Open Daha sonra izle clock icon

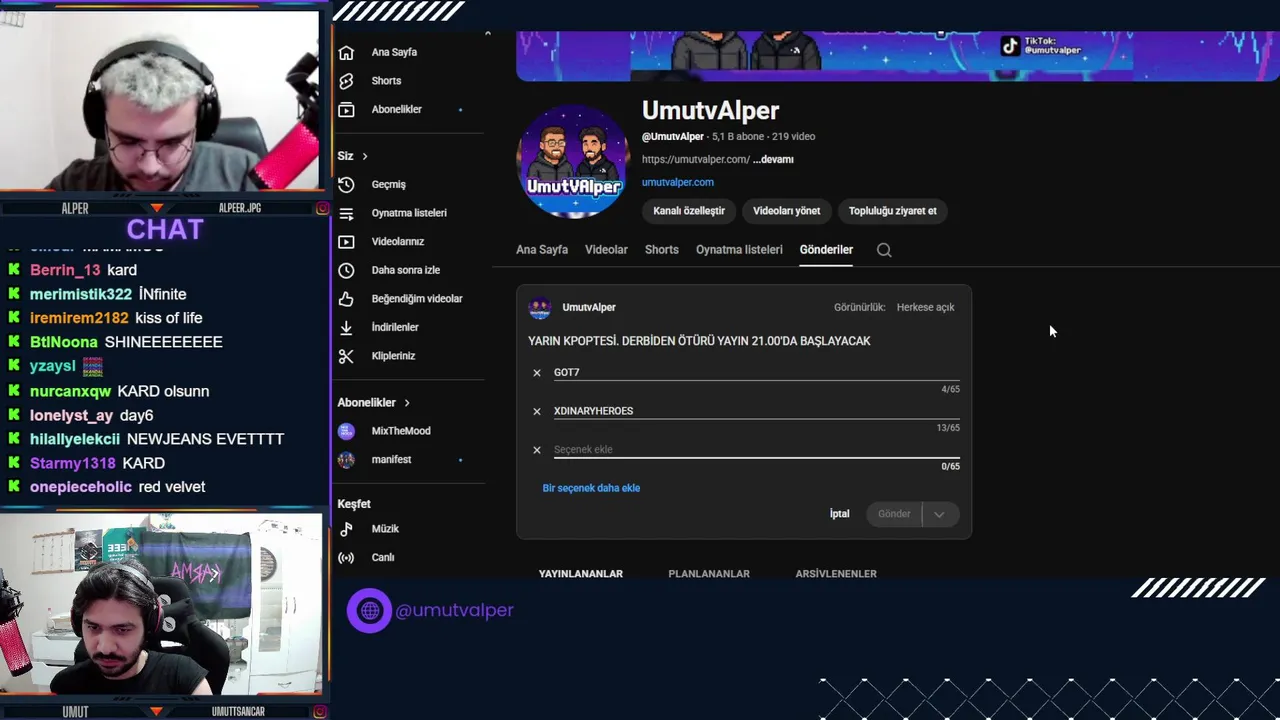[346, 270]
